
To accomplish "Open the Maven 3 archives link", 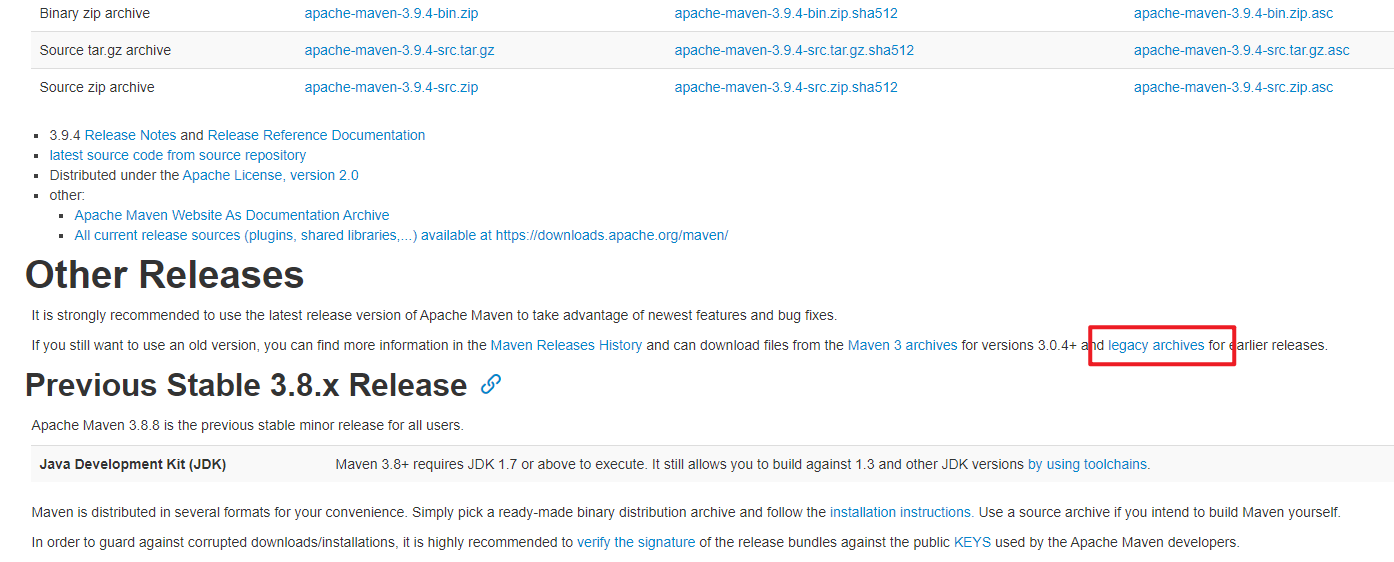I will pos(902,345).
